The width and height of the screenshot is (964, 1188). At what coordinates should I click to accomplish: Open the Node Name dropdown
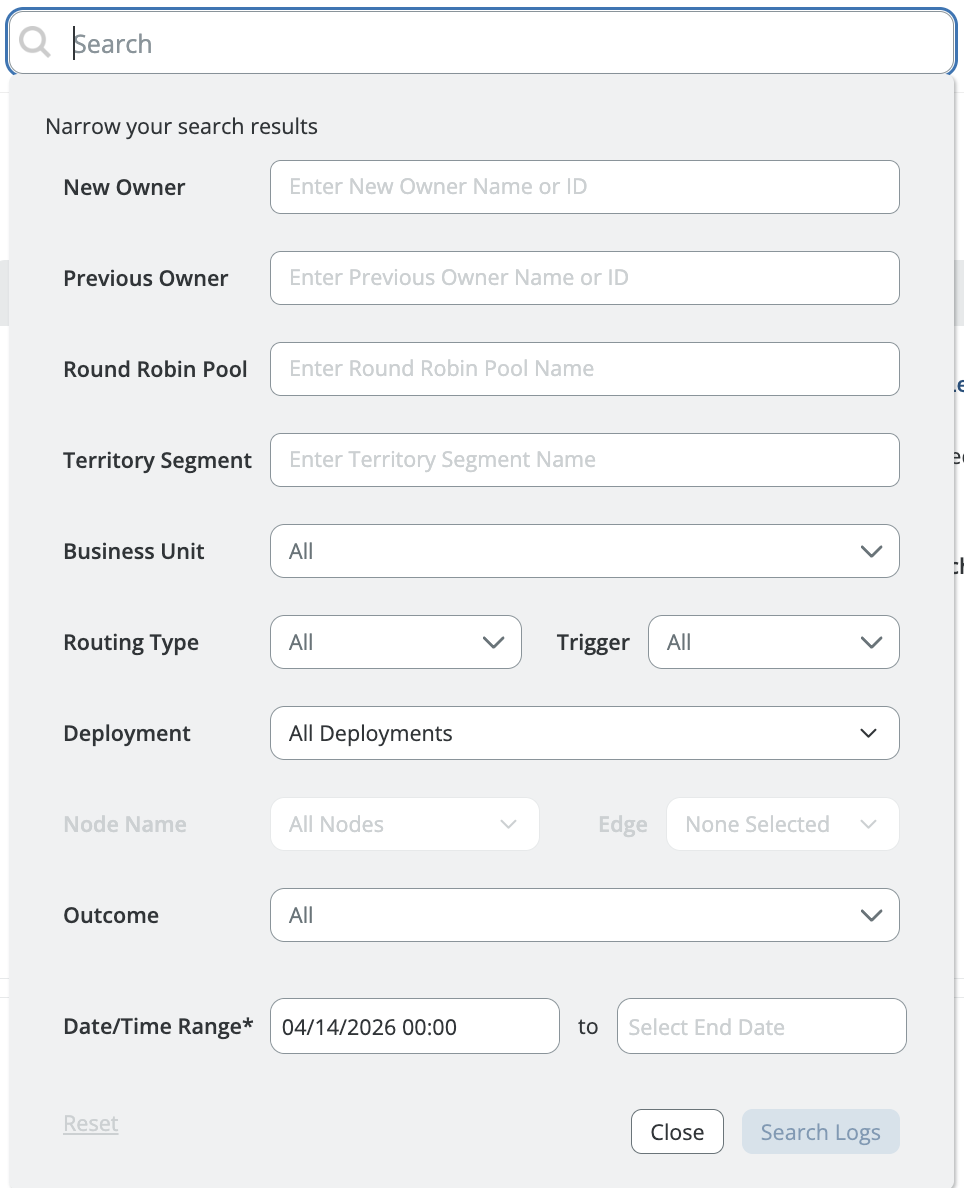(404, 824)
